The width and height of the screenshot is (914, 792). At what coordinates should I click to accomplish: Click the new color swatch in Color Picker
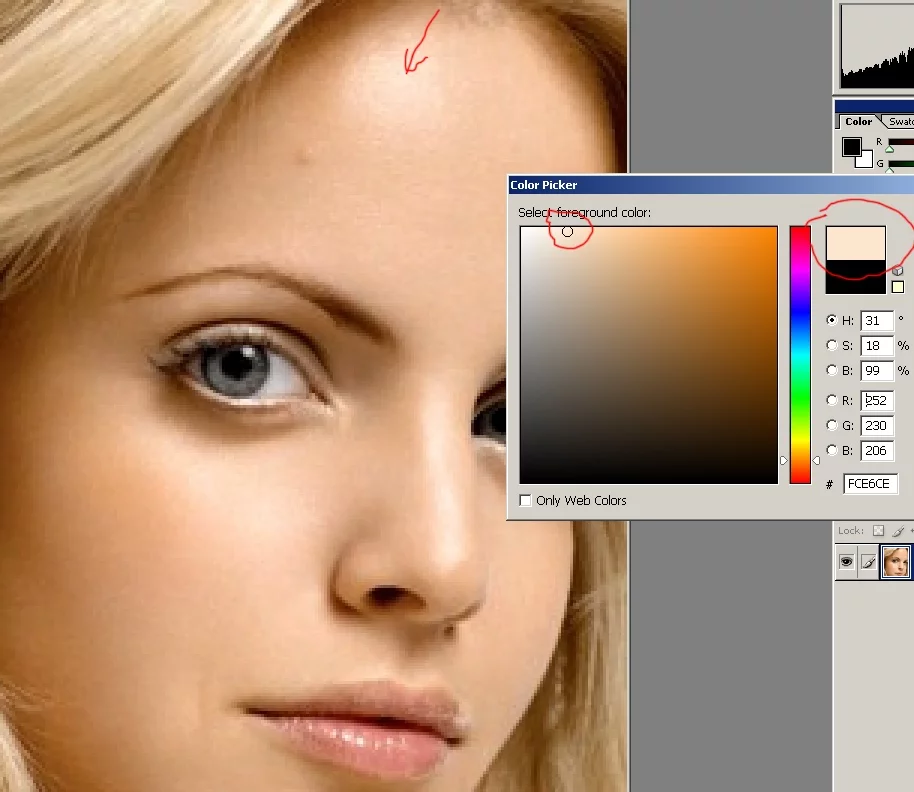855,244
